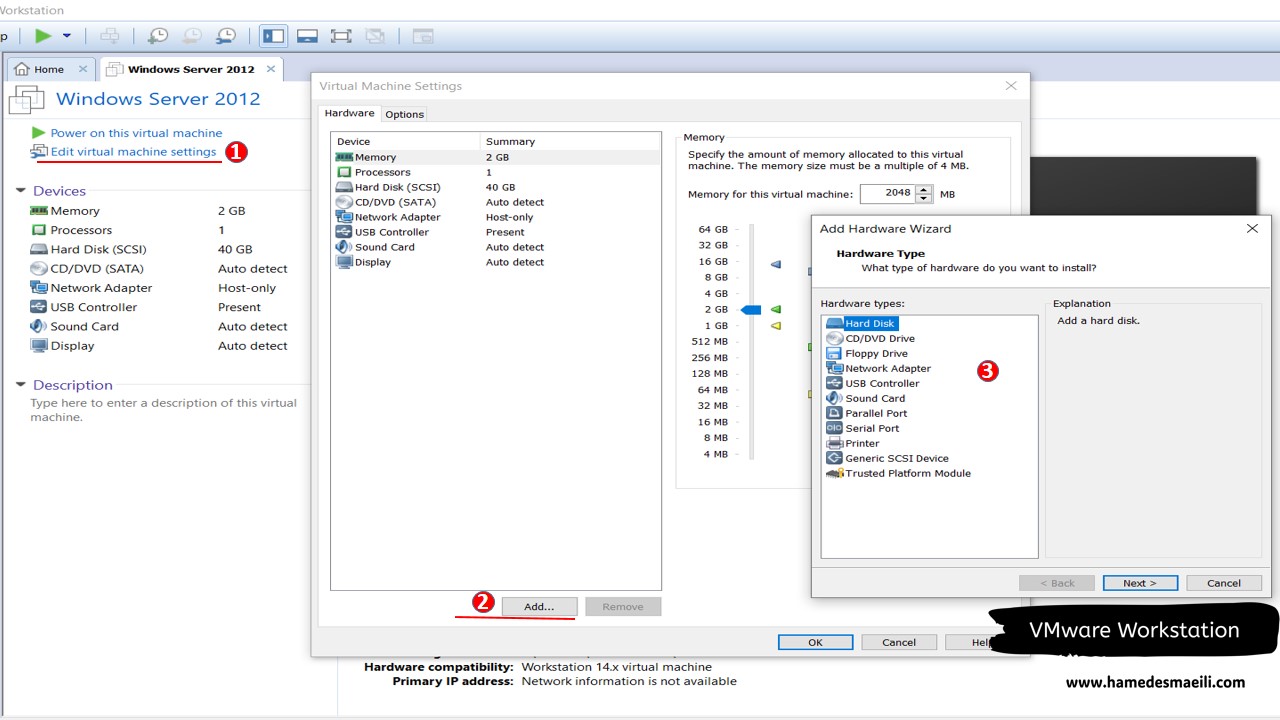Select Floppy Drive in Hardware types list
Screen dimensions: 1280x720
pos(867,353)
